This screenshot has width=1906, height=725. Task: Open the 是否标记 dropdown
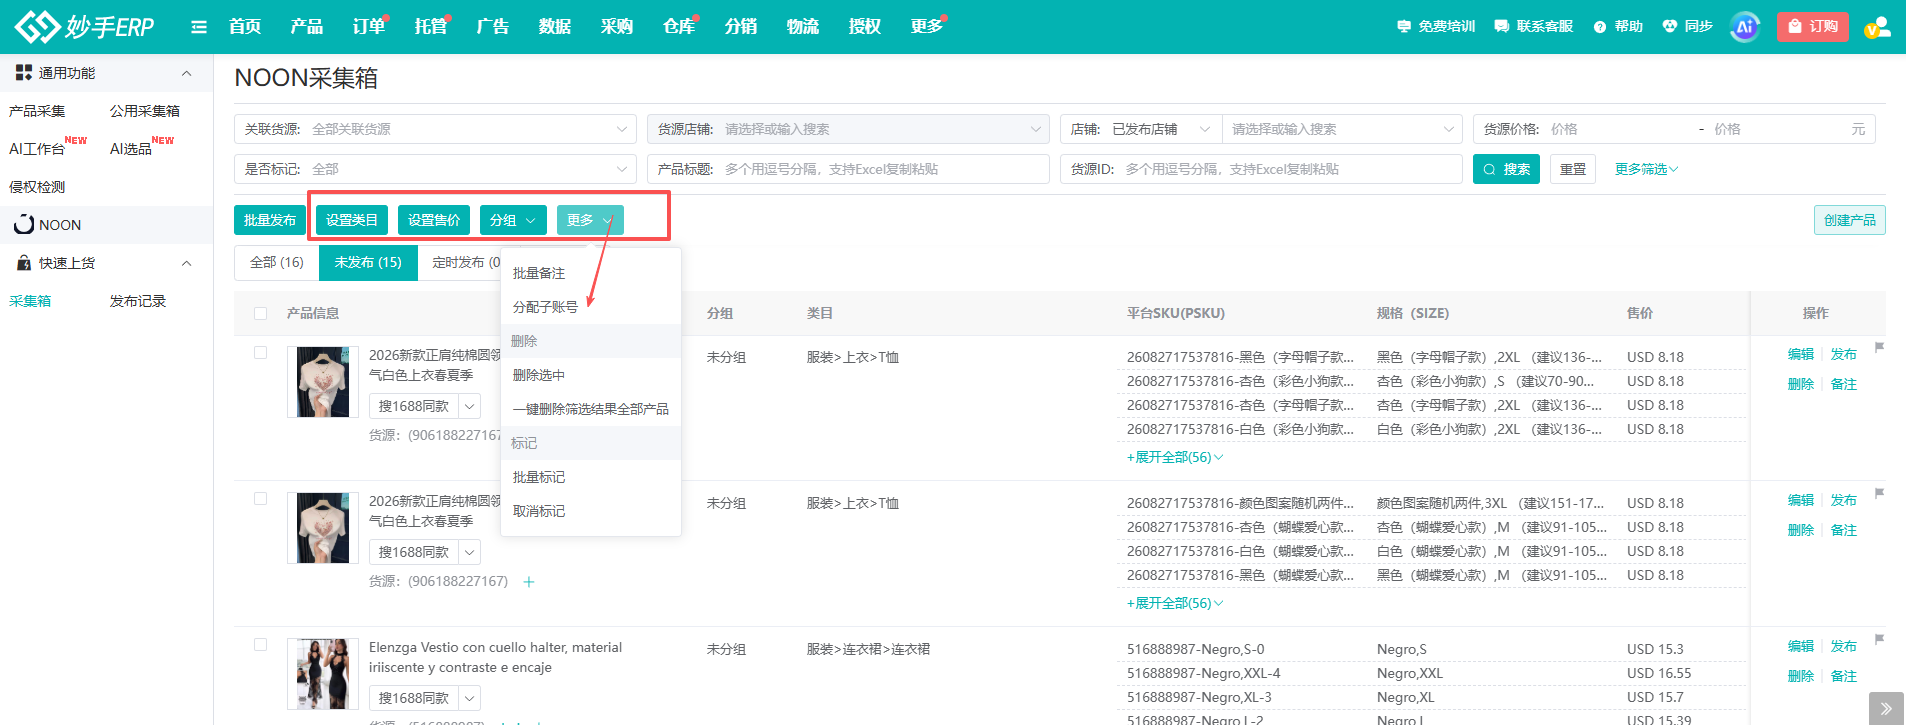(x=435, y=169)
